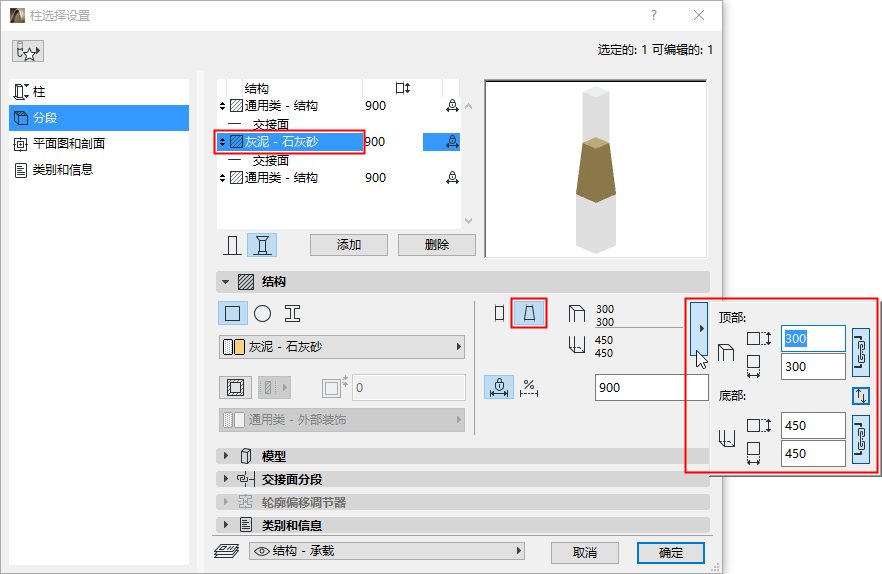Select circular cross-section shape

coord(262,313)
